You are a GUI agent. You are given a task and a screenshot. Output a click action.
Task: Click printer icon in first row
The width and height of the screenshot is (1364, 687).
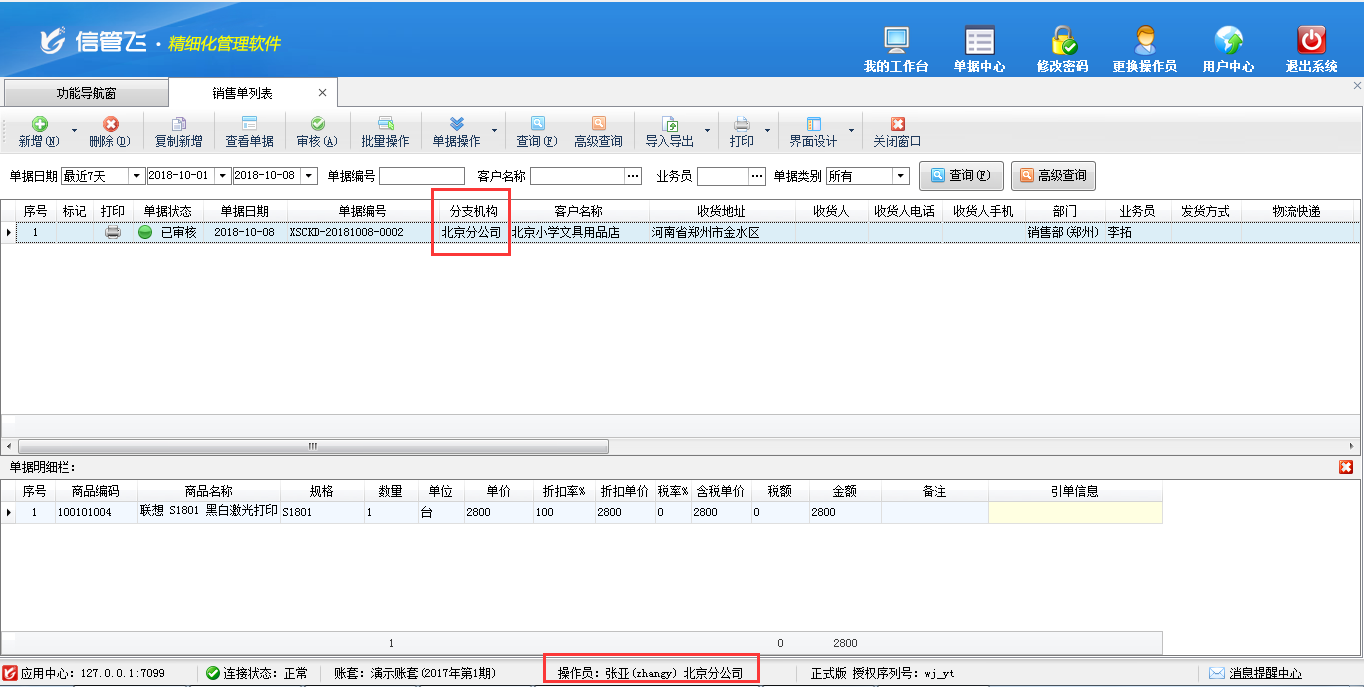coord(113,232)
